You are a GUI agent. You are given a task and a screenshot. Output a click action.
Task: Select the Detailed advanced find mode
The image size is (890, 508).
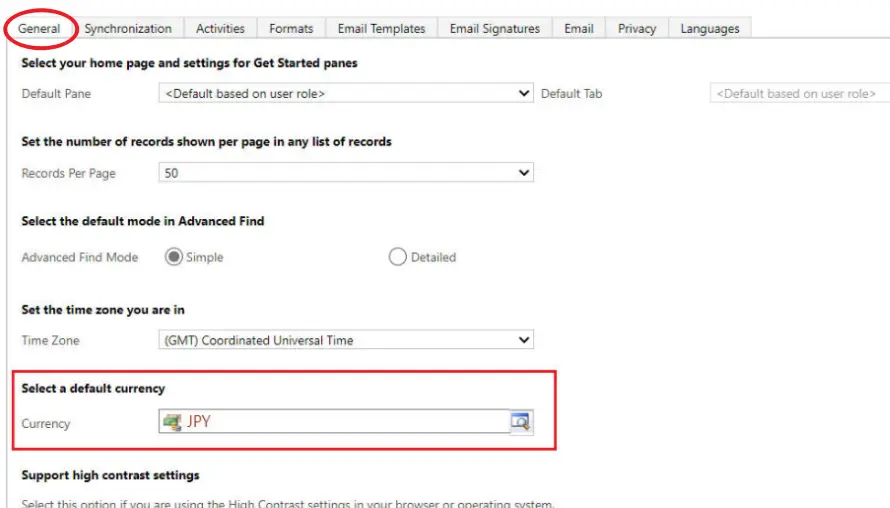(398, 257)
